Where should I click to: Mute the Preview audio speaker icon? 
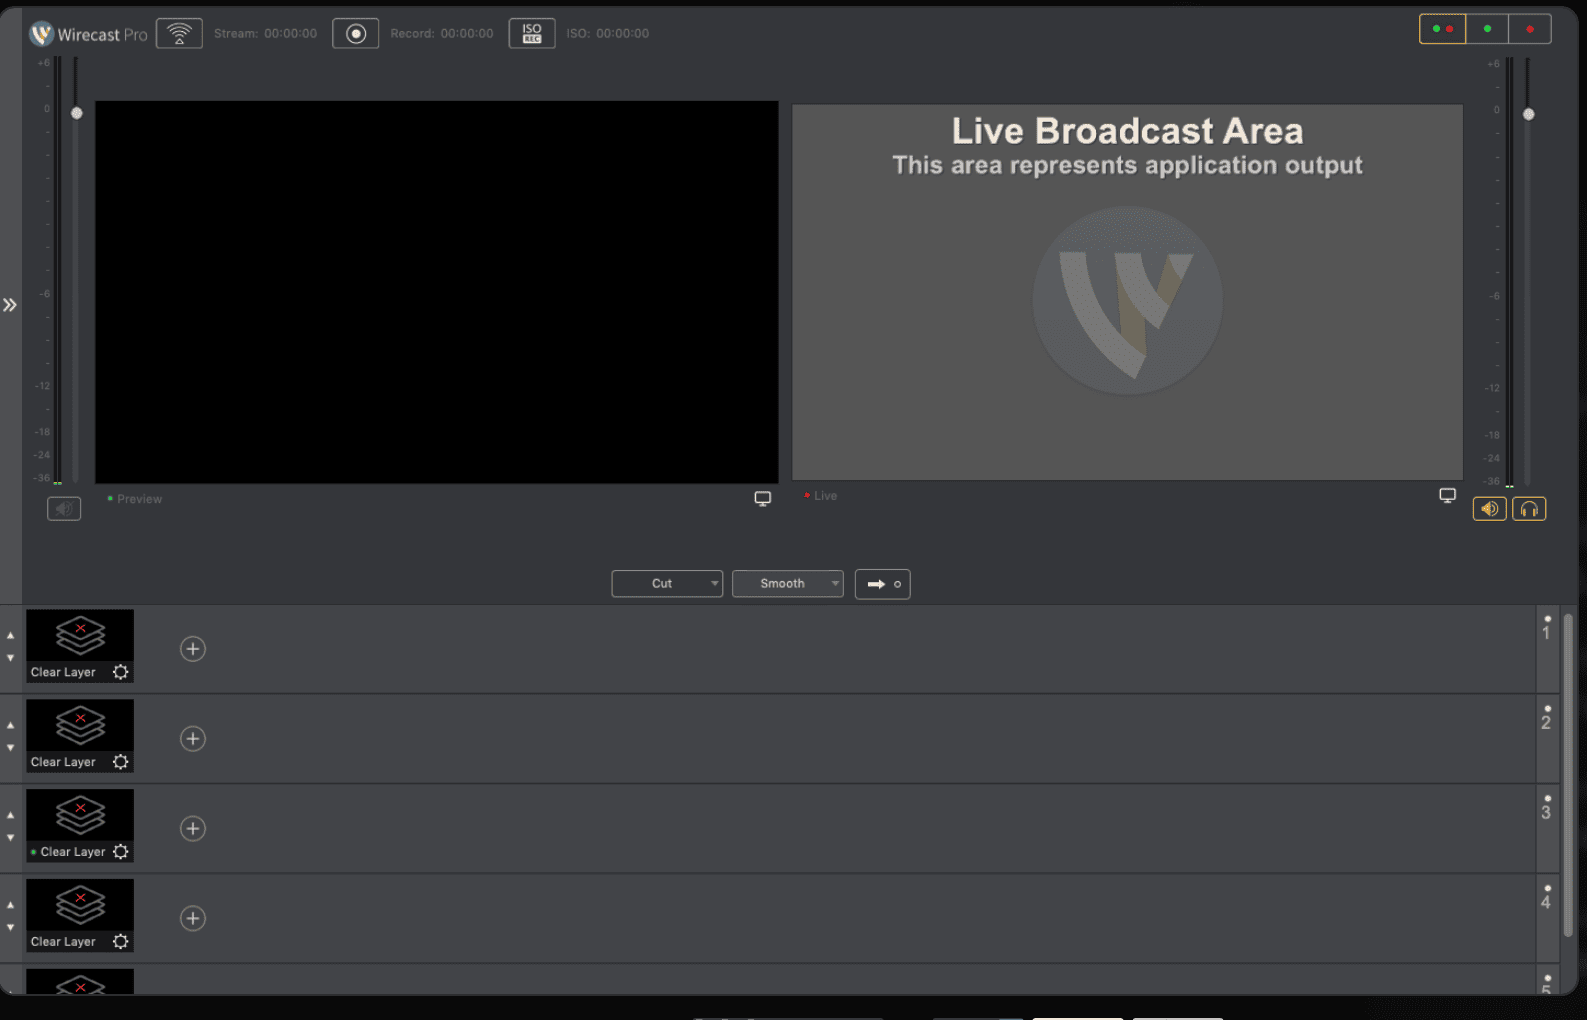point(64,509)
